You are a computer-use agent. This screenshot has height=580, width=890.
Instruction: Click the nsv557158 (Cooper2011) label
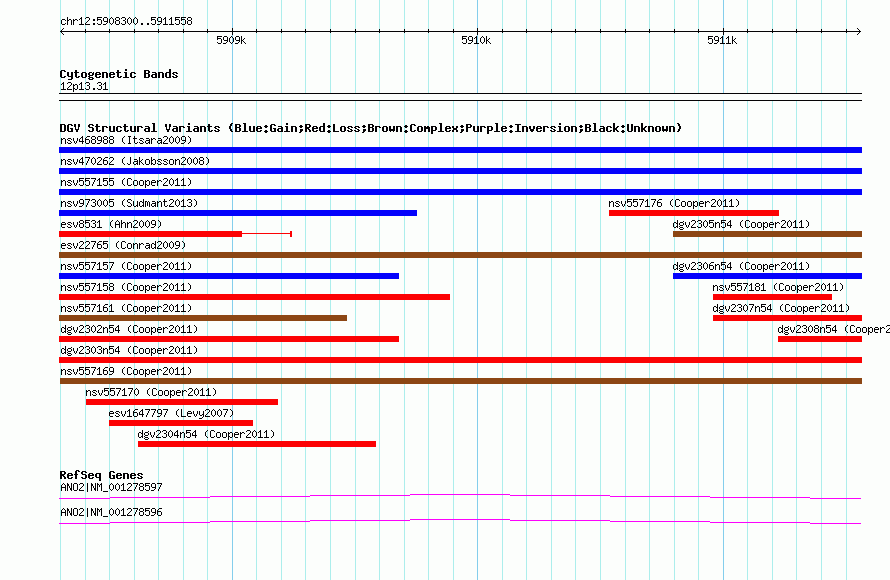coord(126,287)
